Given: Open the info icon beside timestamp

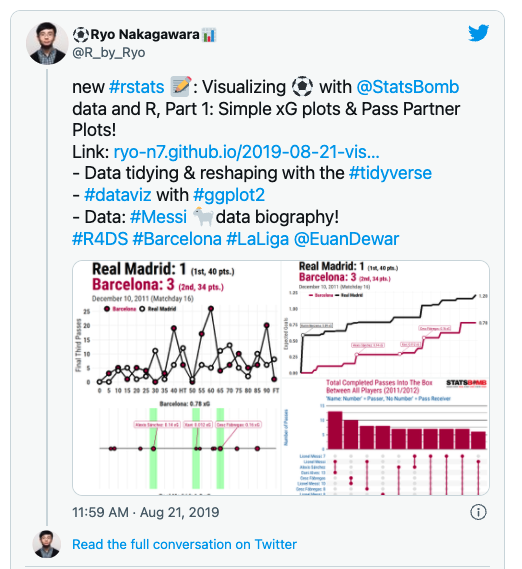Looking at the screenshot, I should click(x=478, y=512).
